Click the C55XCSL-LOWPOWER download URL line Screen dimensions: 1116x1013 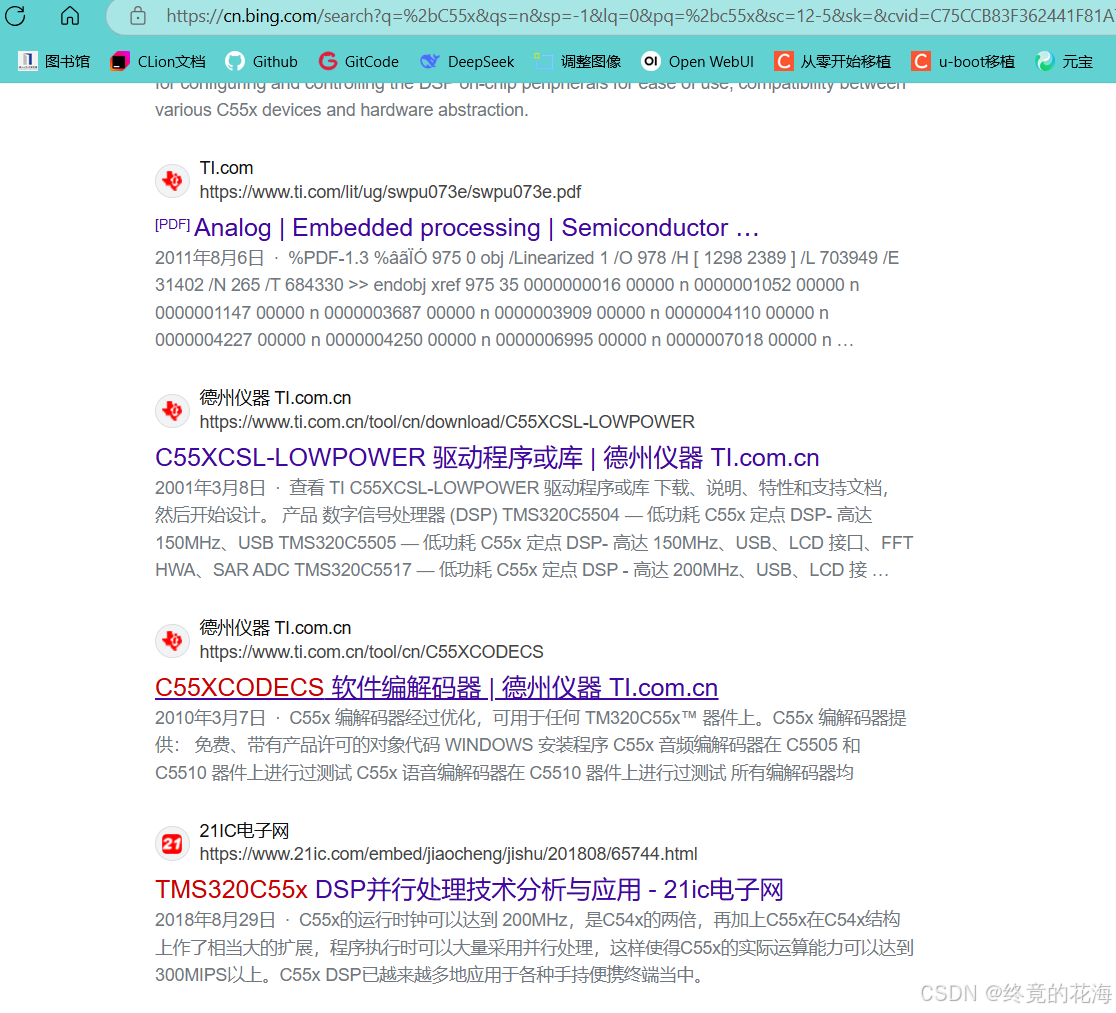[x=447, y=422]
